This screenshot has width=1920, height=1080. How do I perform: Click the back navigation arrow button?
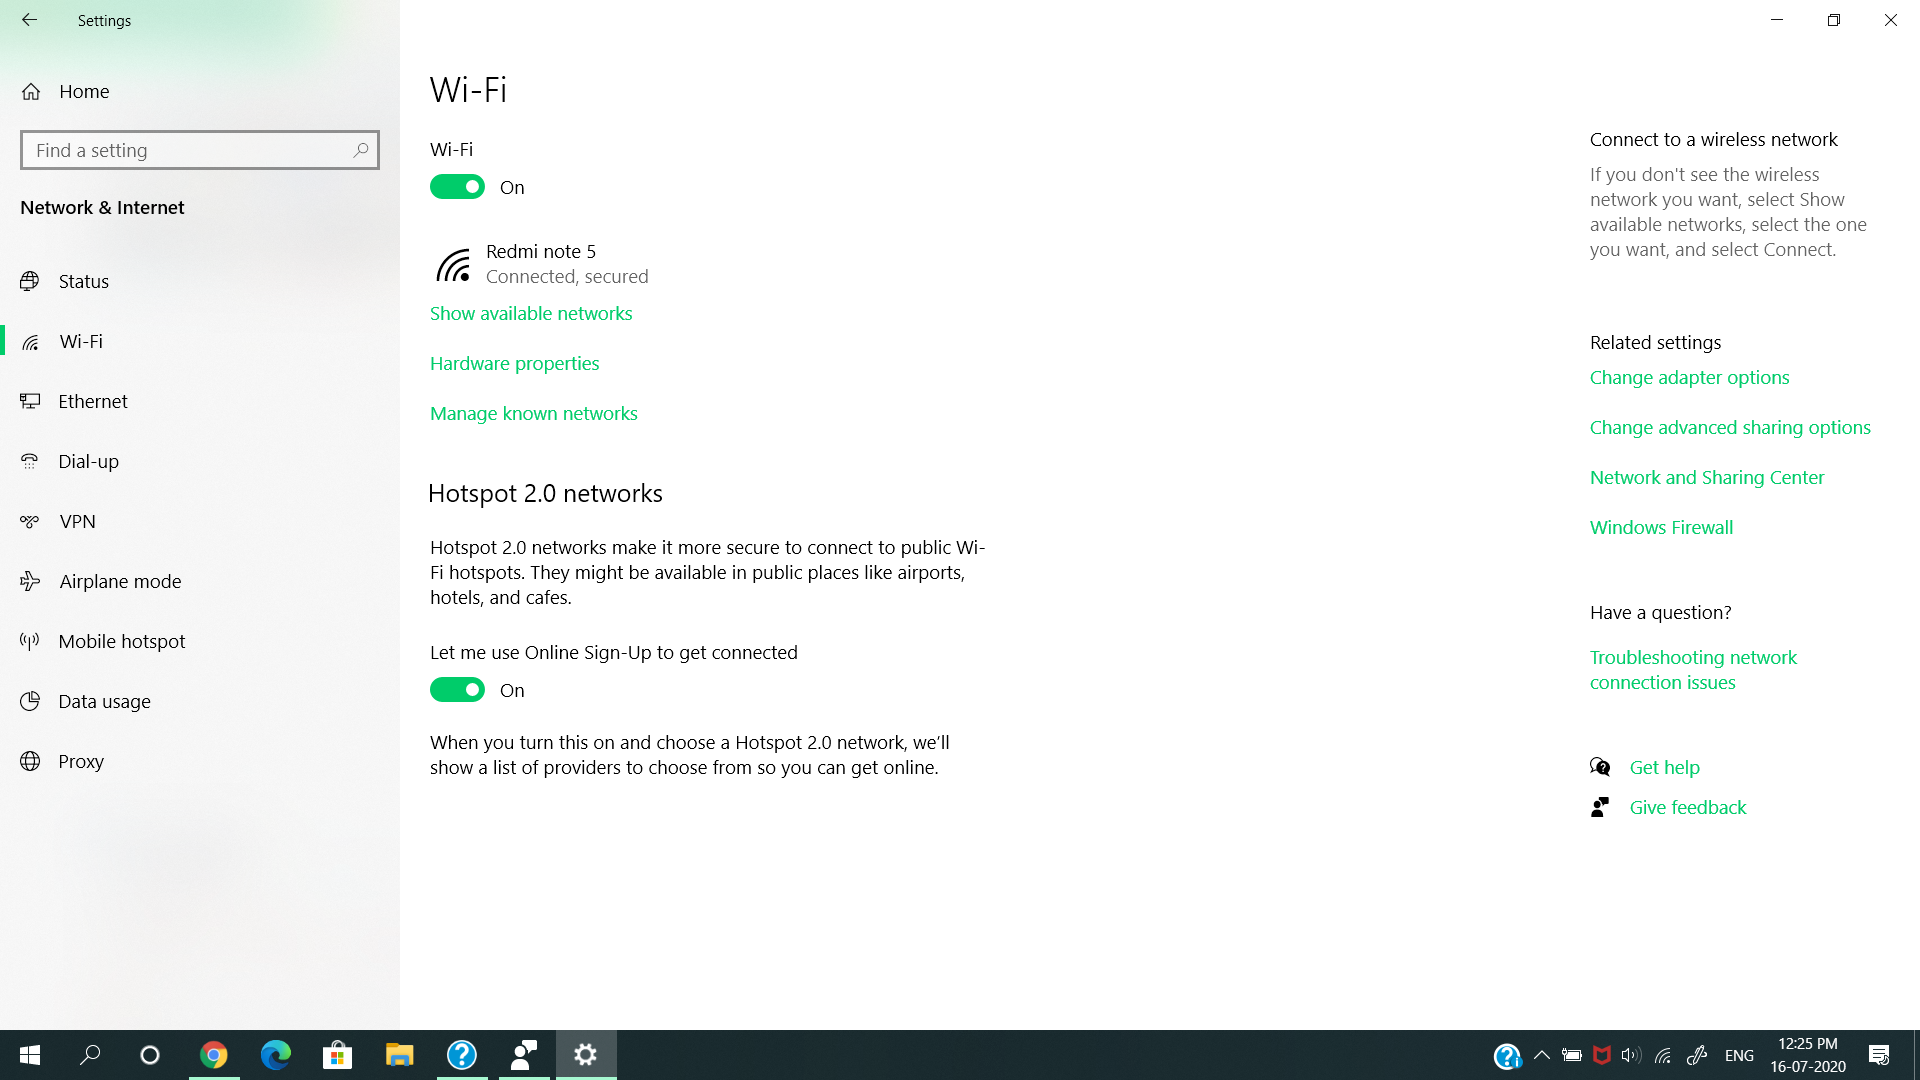[x=28, y=20]
